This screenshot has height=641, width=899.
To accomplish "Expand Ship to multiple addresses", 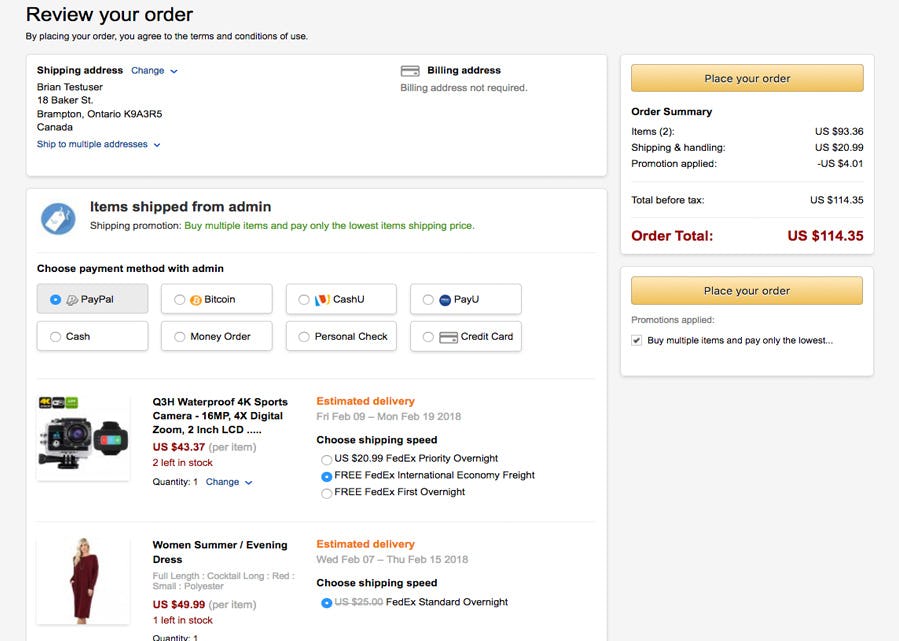I will point(98,145).
